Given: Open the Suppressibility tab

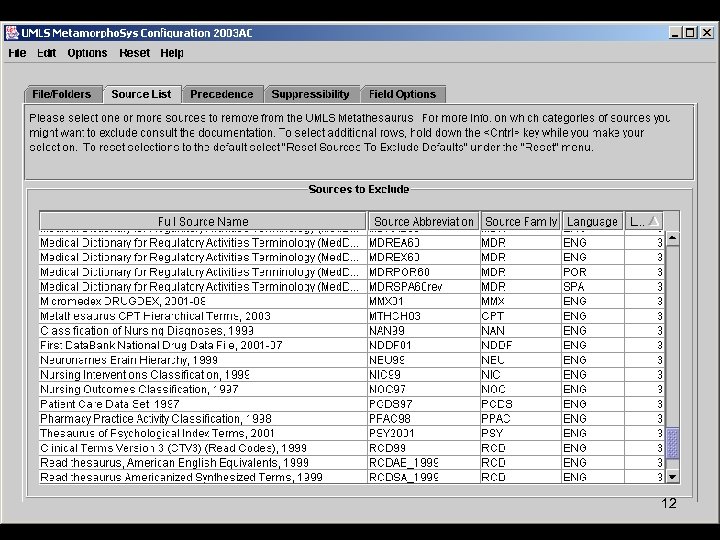Looking at the screenshot, I should point(310,94).
